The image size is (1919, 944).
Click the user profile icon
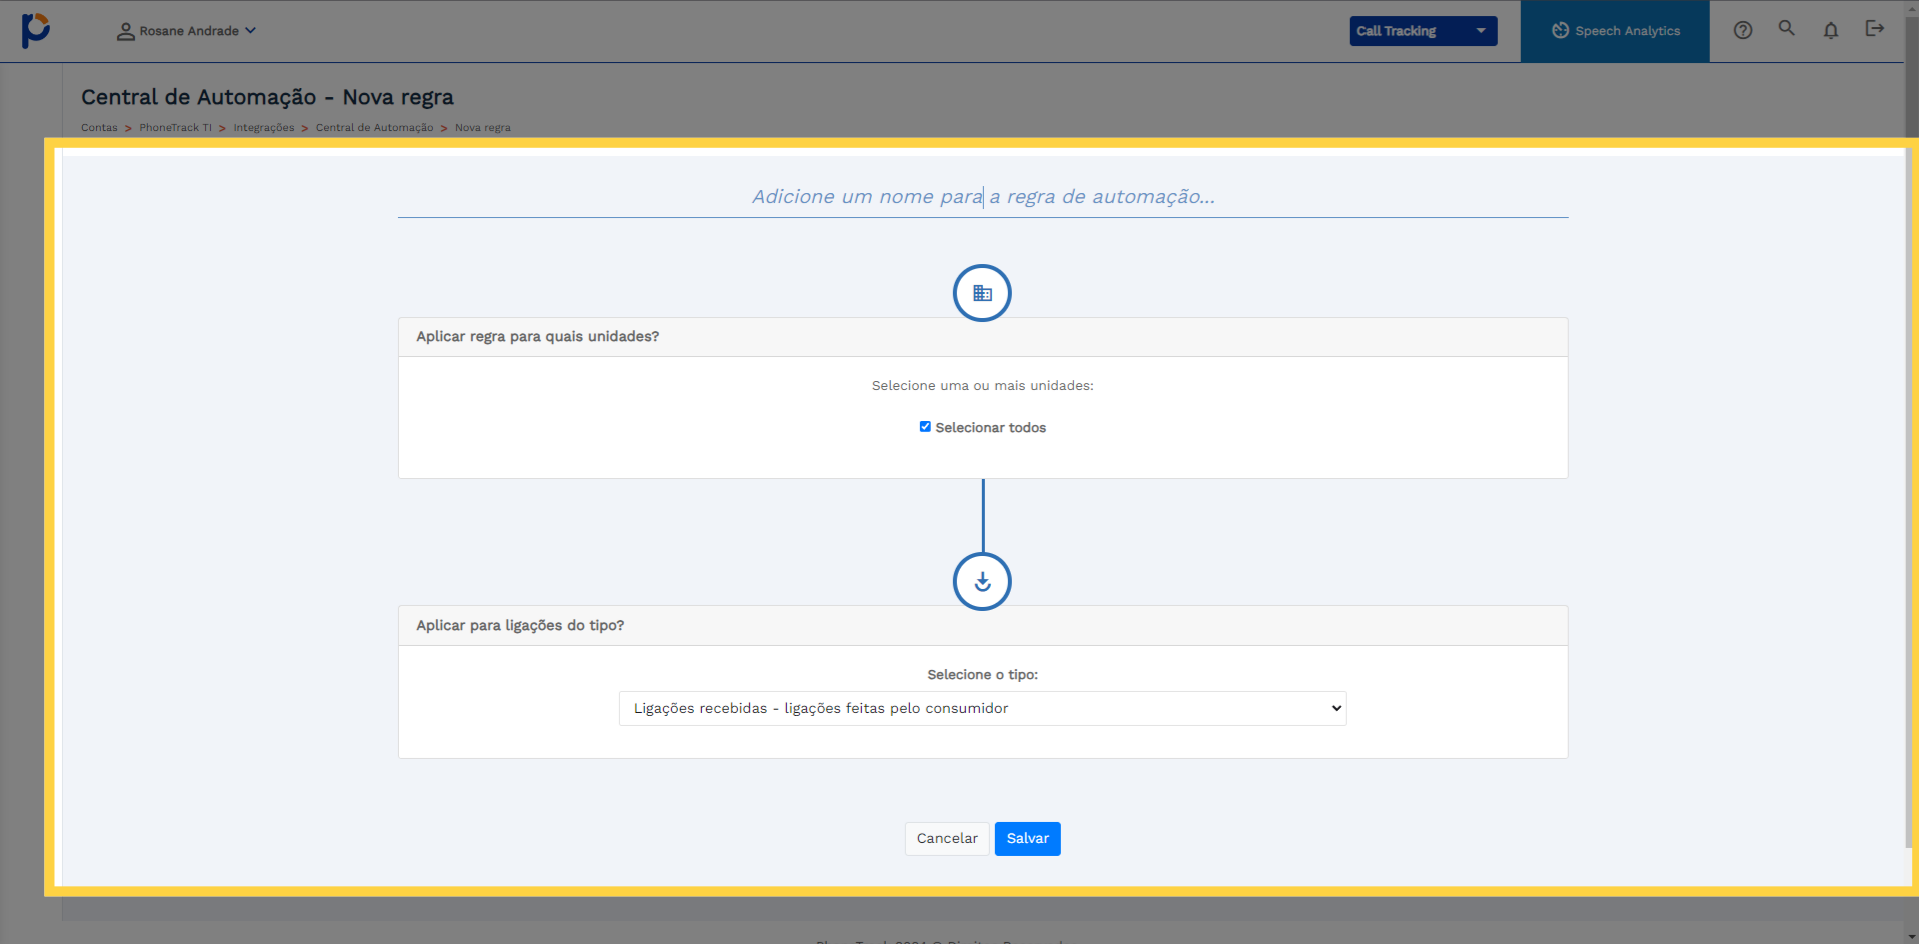point(126,31)
